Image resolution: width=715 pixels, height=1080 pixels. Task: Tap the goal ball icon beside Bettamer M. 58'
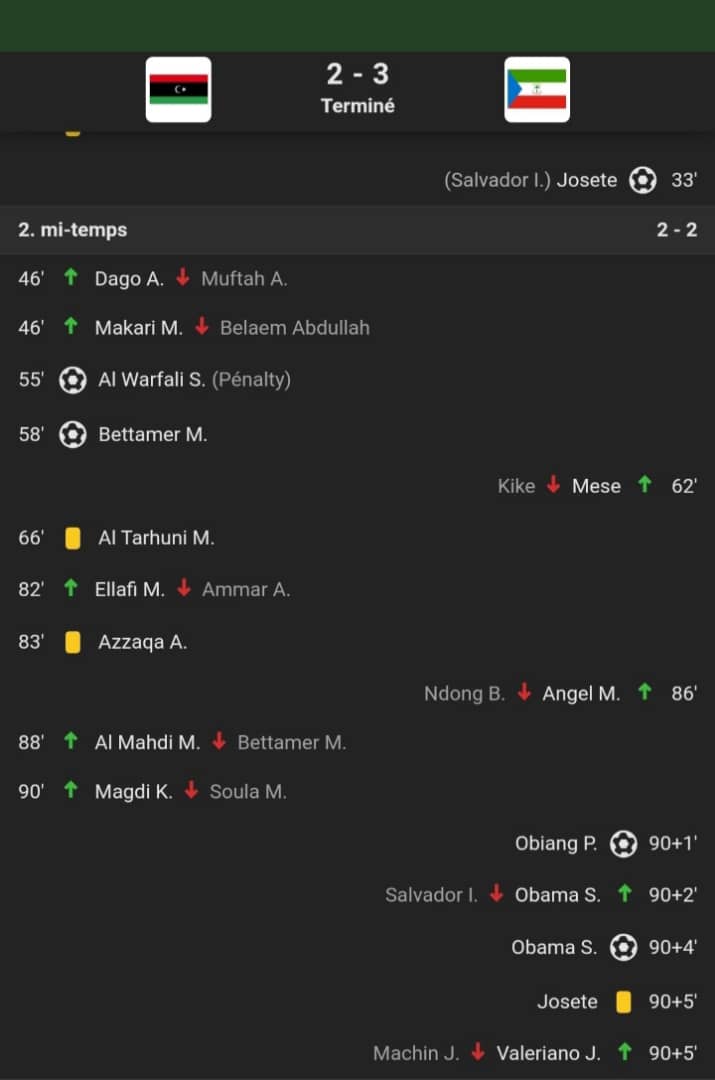coord(72,435)
